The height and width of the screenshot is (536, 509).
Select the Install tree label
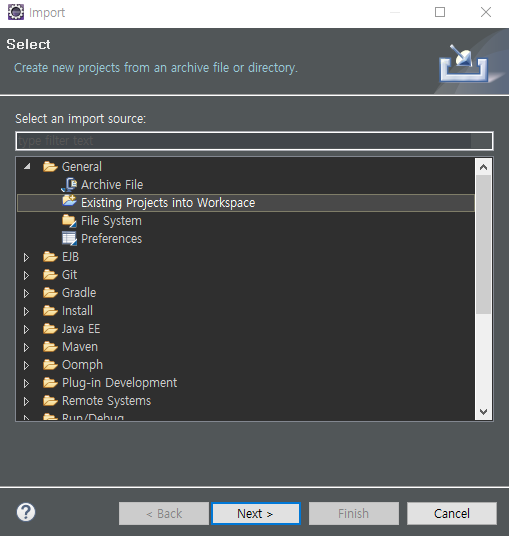(x=77, y=311)
